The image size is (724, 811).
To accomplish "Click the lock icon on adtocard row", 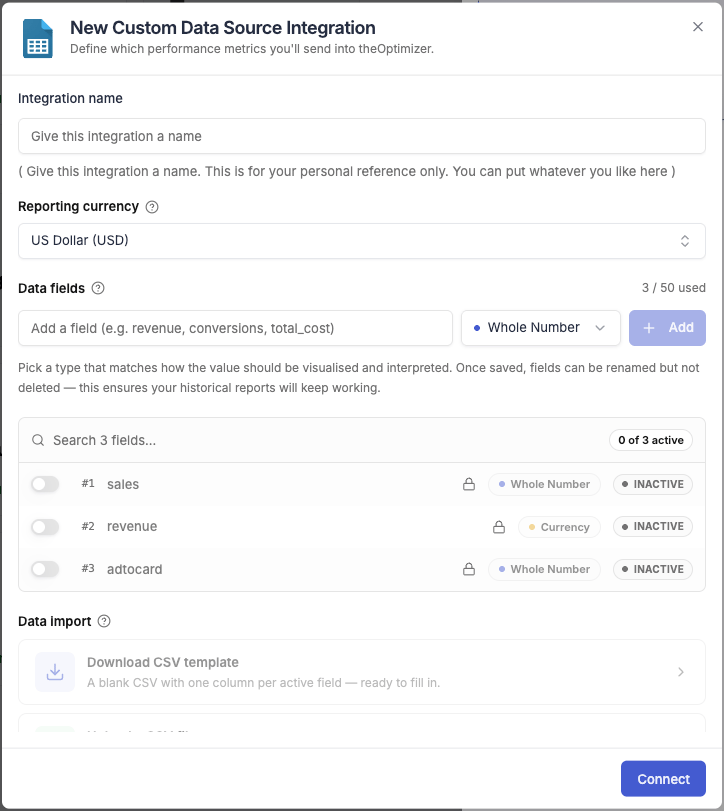I will click(x=469, y=569).
